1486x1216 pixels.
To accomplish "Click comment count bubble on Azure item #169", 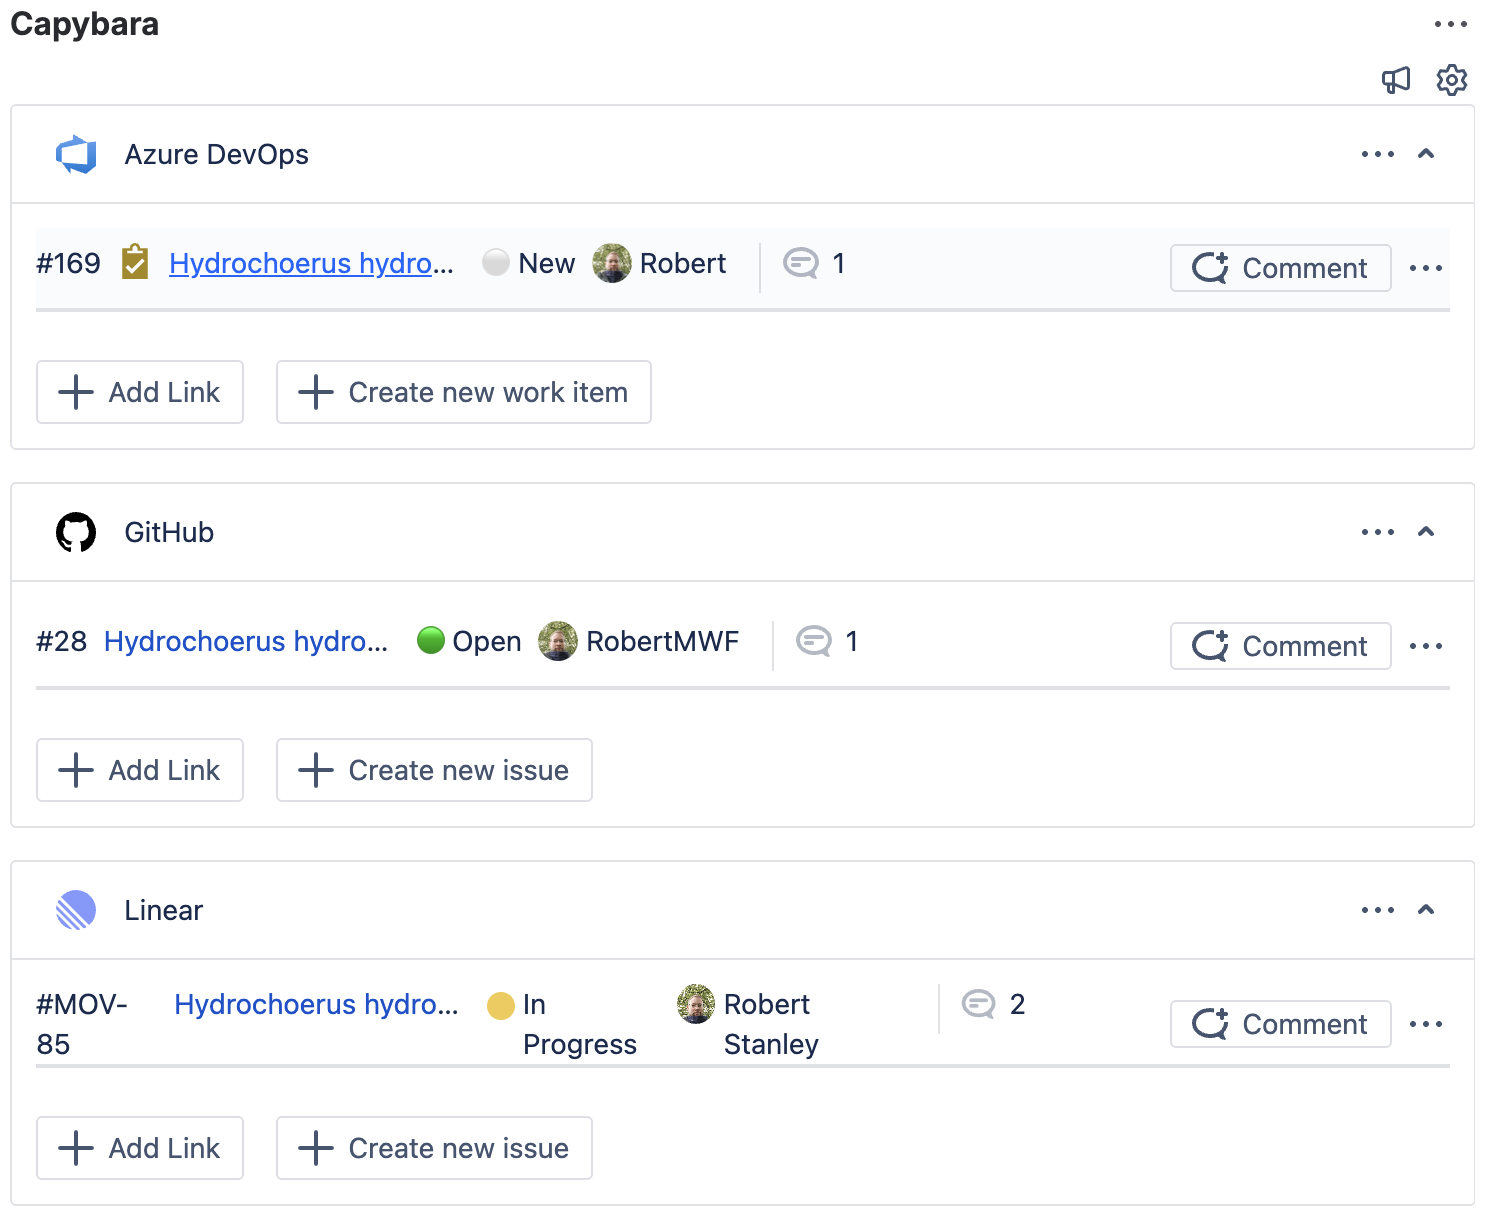I will pyautogui.click(x=801, y=264).
